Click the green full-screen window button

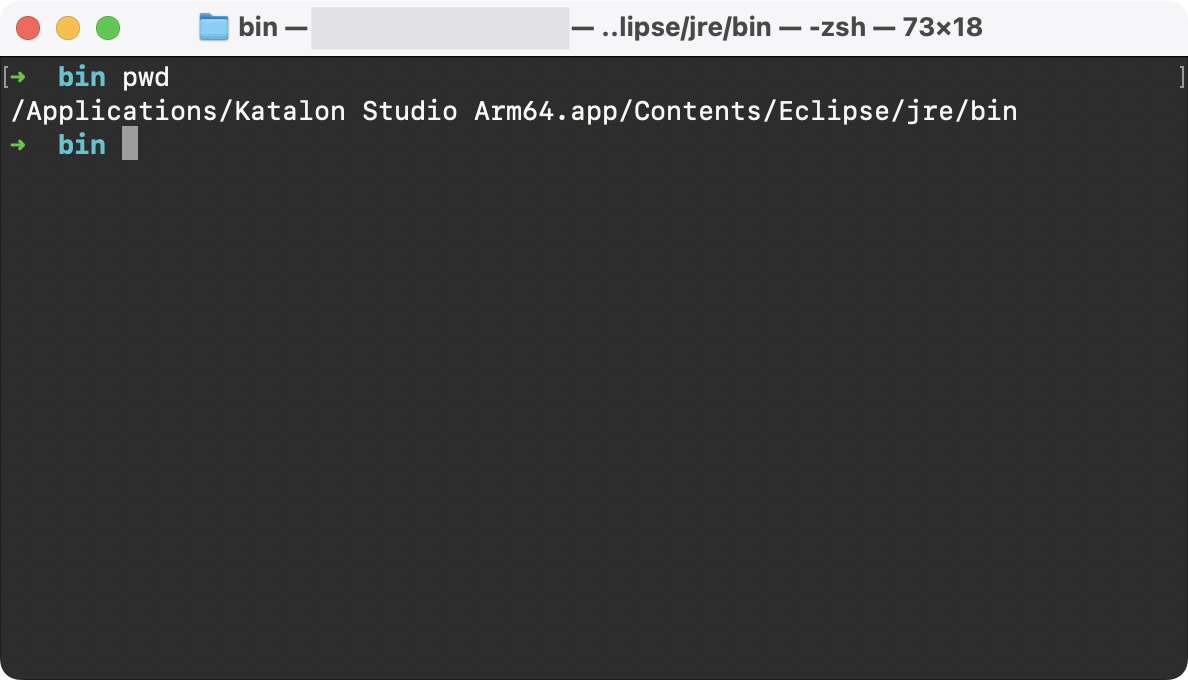tap(108, 28)
